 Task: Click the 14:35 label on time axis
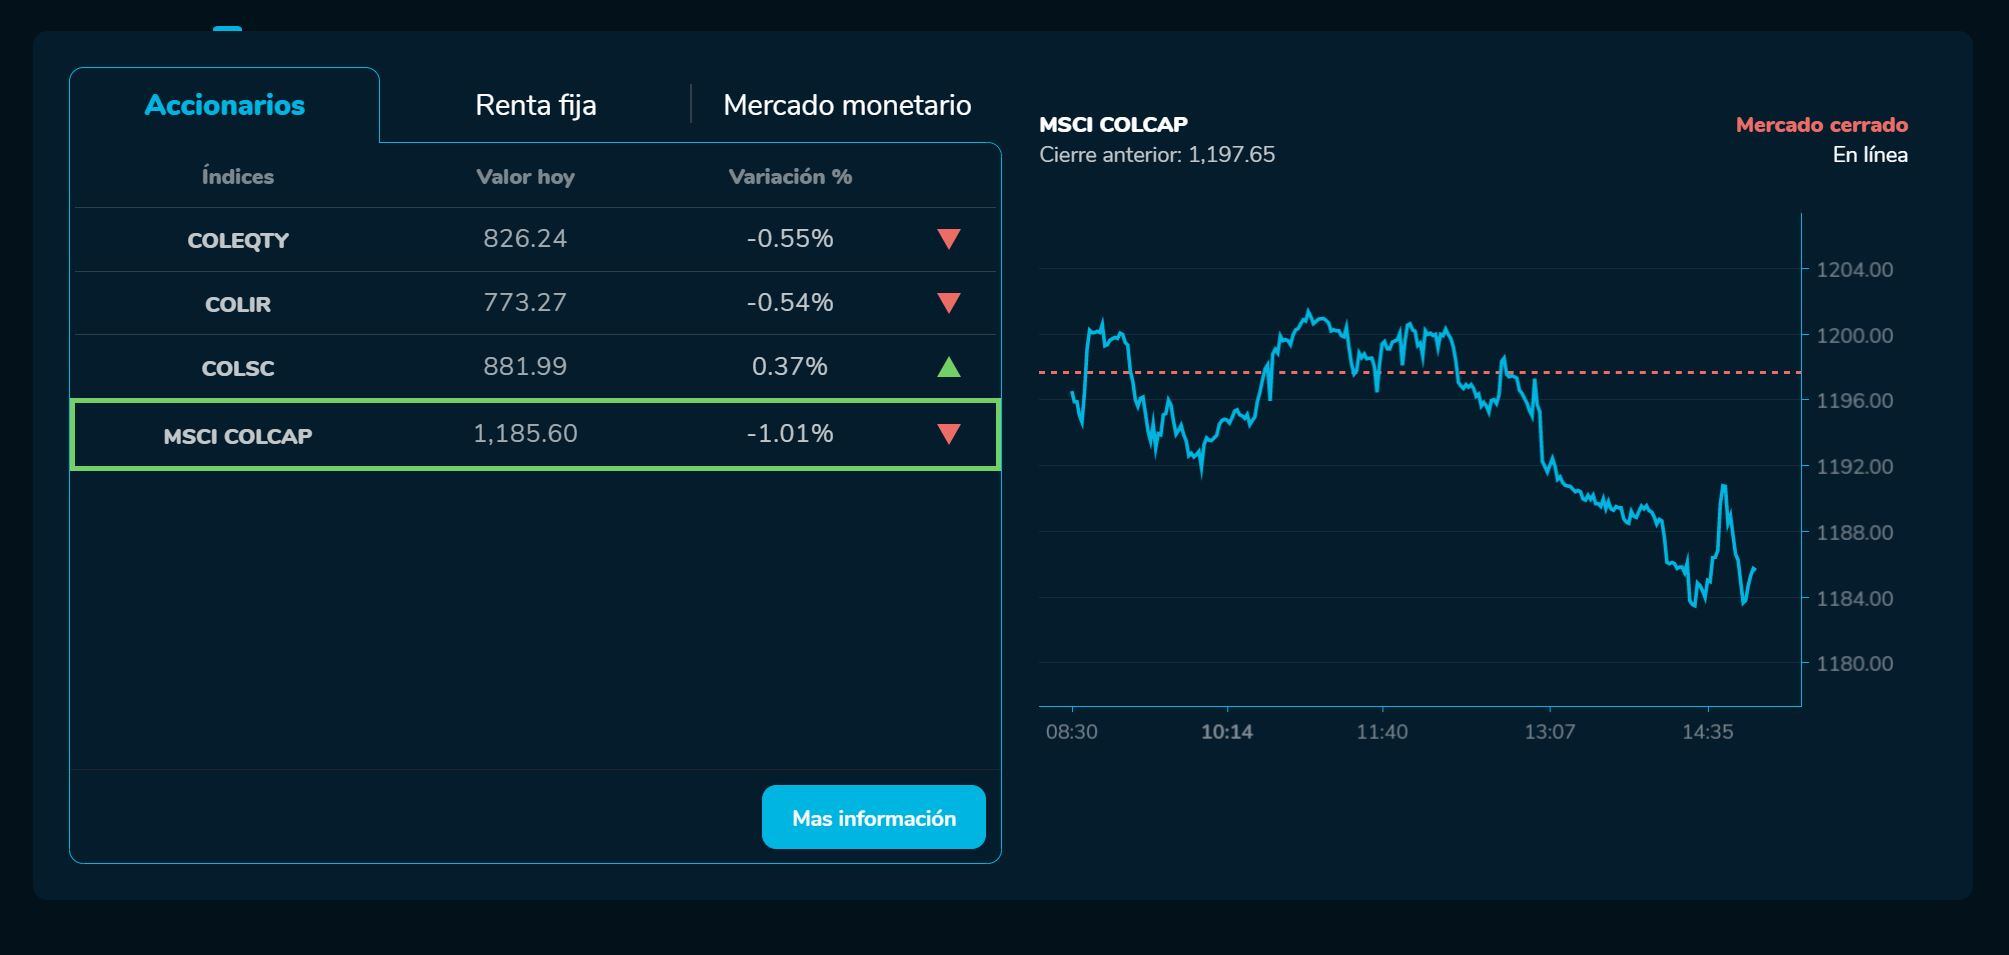pos(1707,732)
